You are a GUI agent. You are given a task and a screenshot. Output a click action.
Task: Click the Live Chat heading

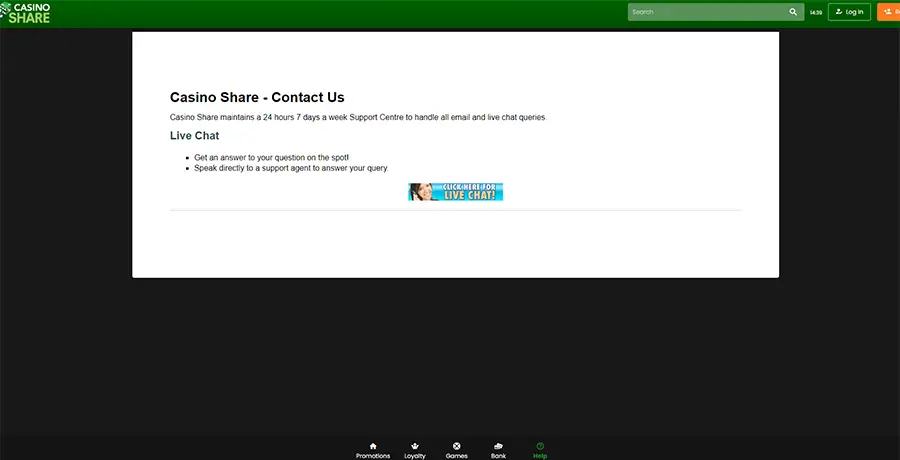tap(195, 136)
